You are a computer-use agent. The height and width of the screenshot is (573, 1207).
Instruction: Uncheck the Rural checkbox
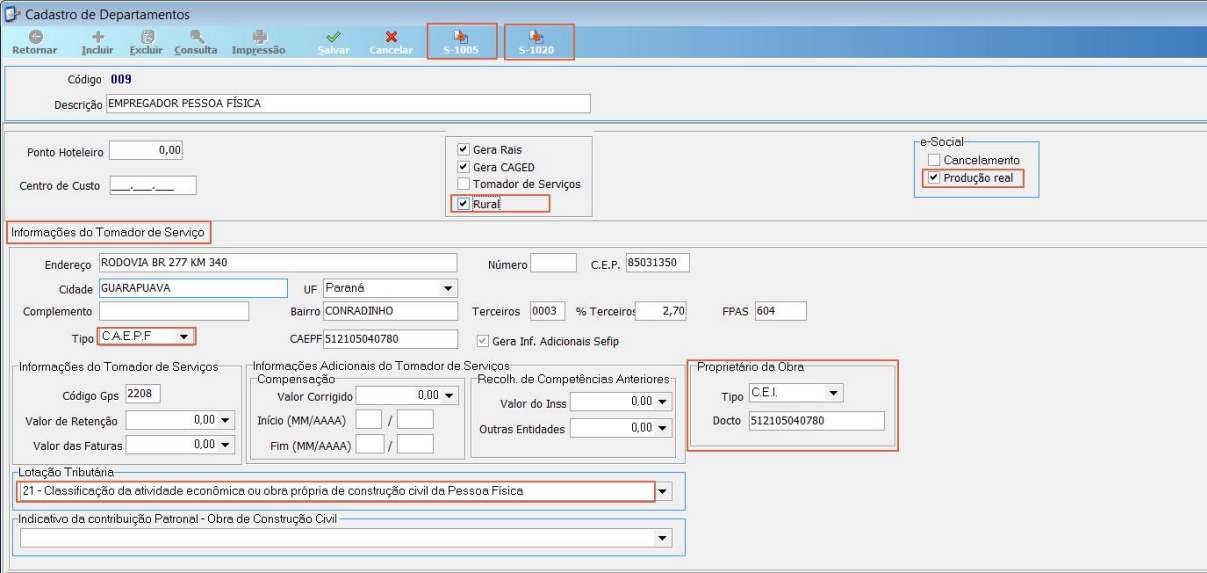click(x=463, y=203)
